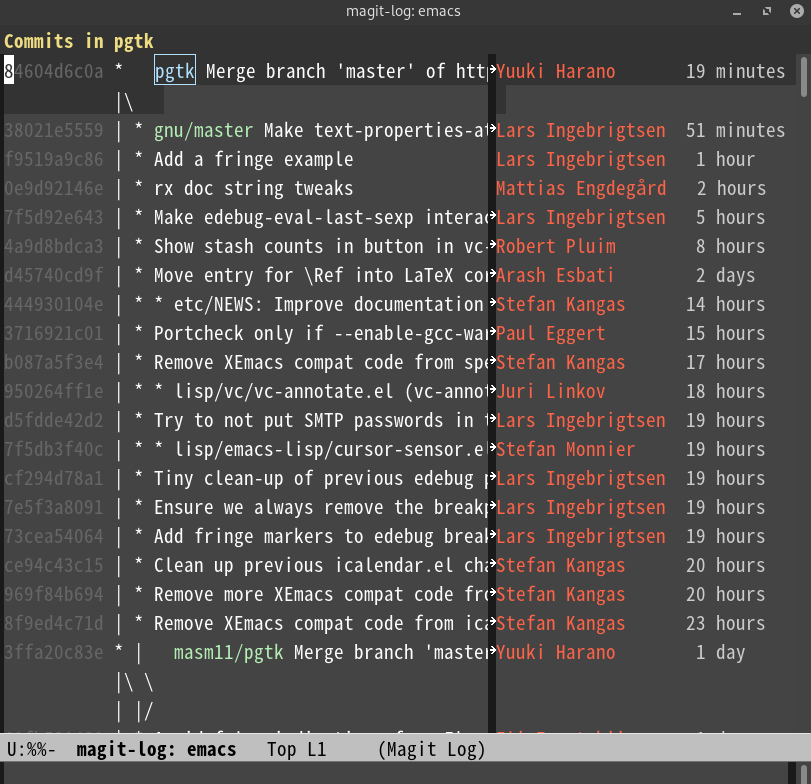Select commit hash 4a9d8bdca3
Screen dimensions: 811x784
click(54, 246)
